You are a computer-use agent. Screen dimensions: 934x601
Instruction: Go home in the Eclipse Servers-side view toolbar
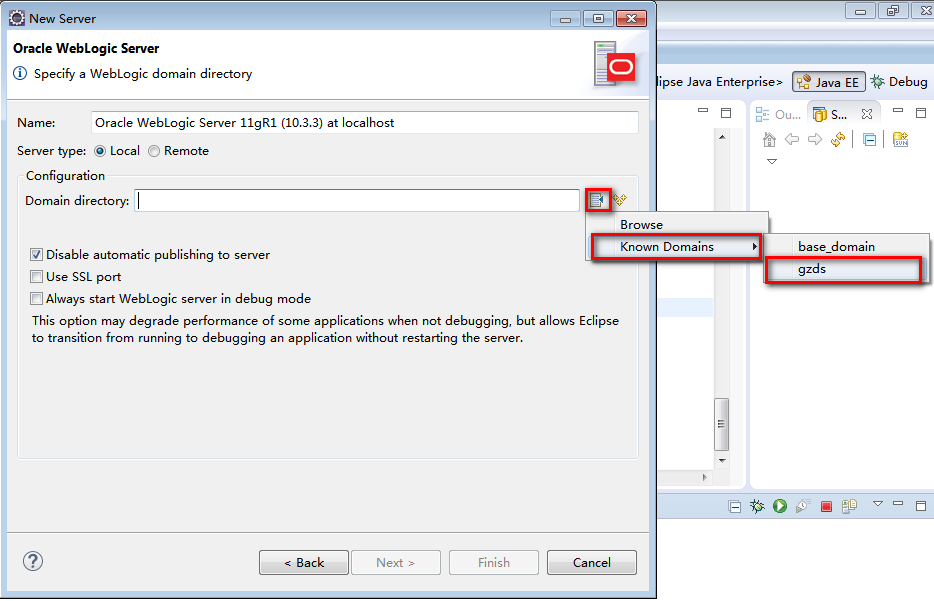(769, 139)
